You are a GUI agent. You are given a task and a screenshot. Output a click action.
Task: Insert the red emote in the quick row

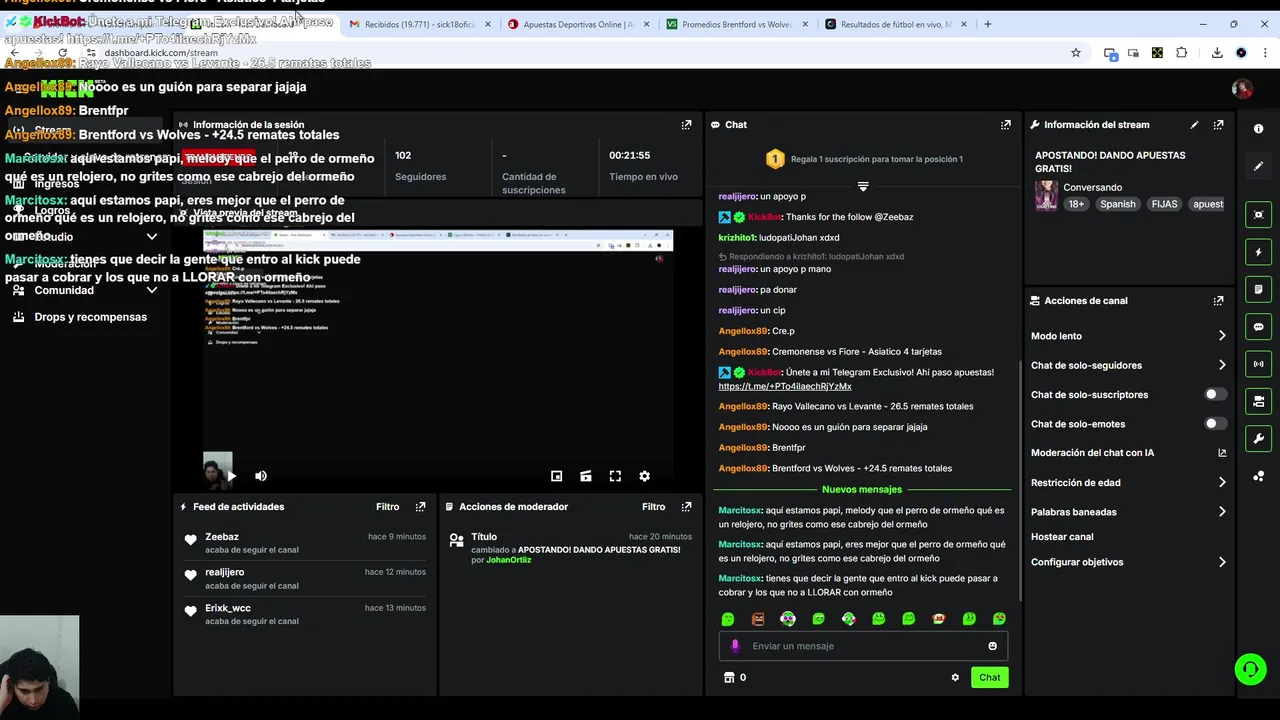938,619
